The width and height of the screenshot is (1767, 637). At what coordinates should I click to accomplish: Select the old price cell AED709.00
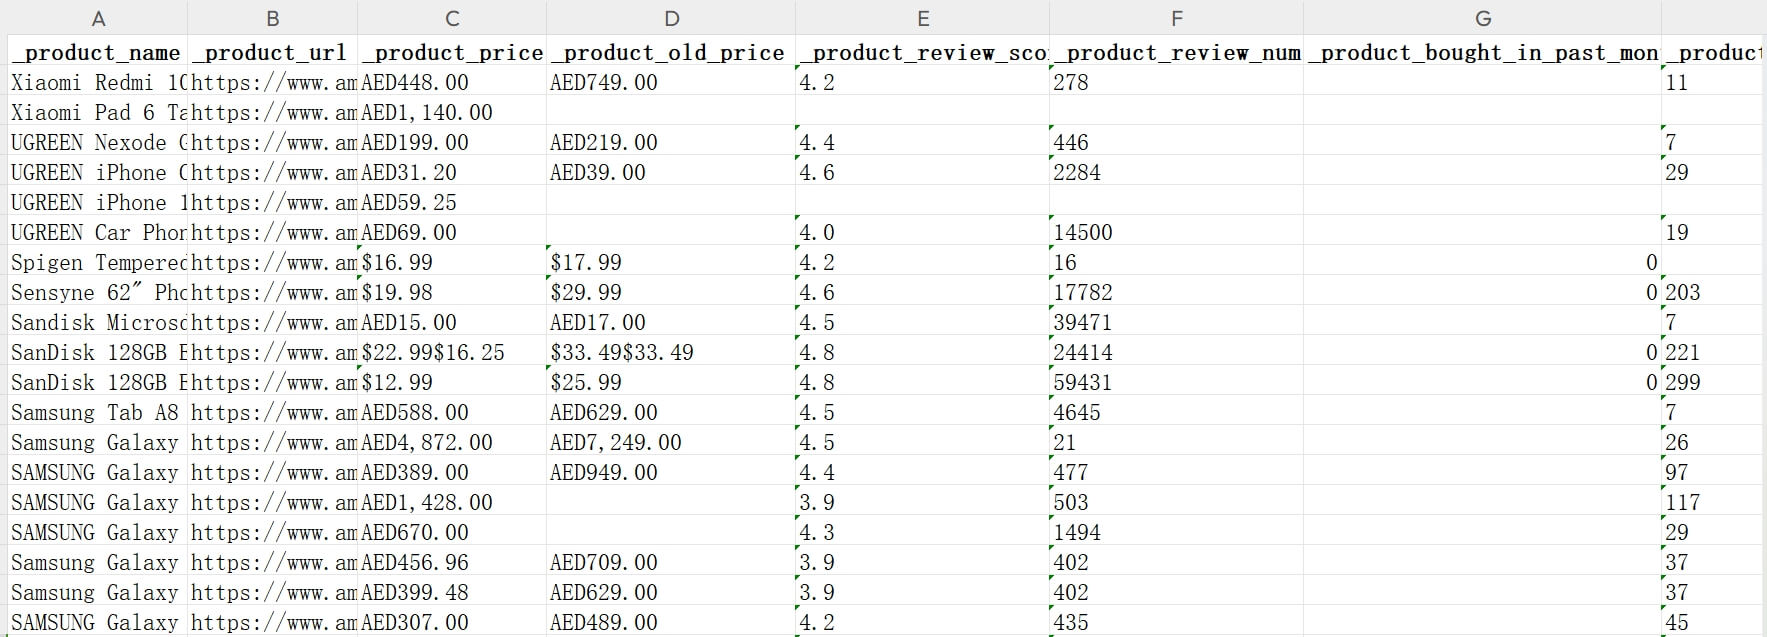point(672,562)
